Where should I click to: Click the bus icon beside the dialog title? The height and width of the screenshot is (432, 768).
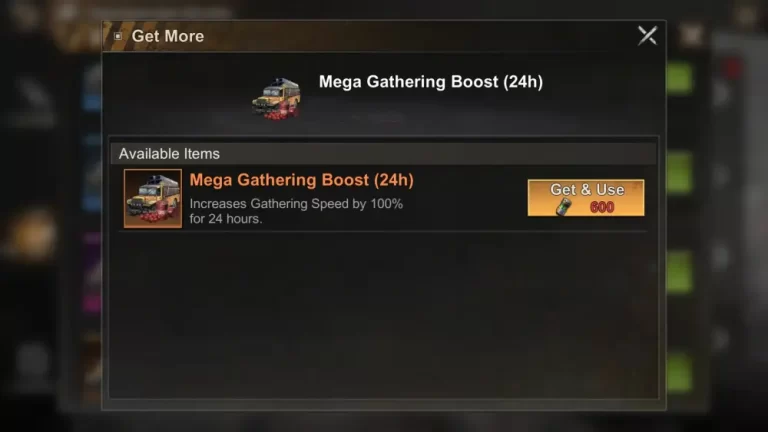276,98
